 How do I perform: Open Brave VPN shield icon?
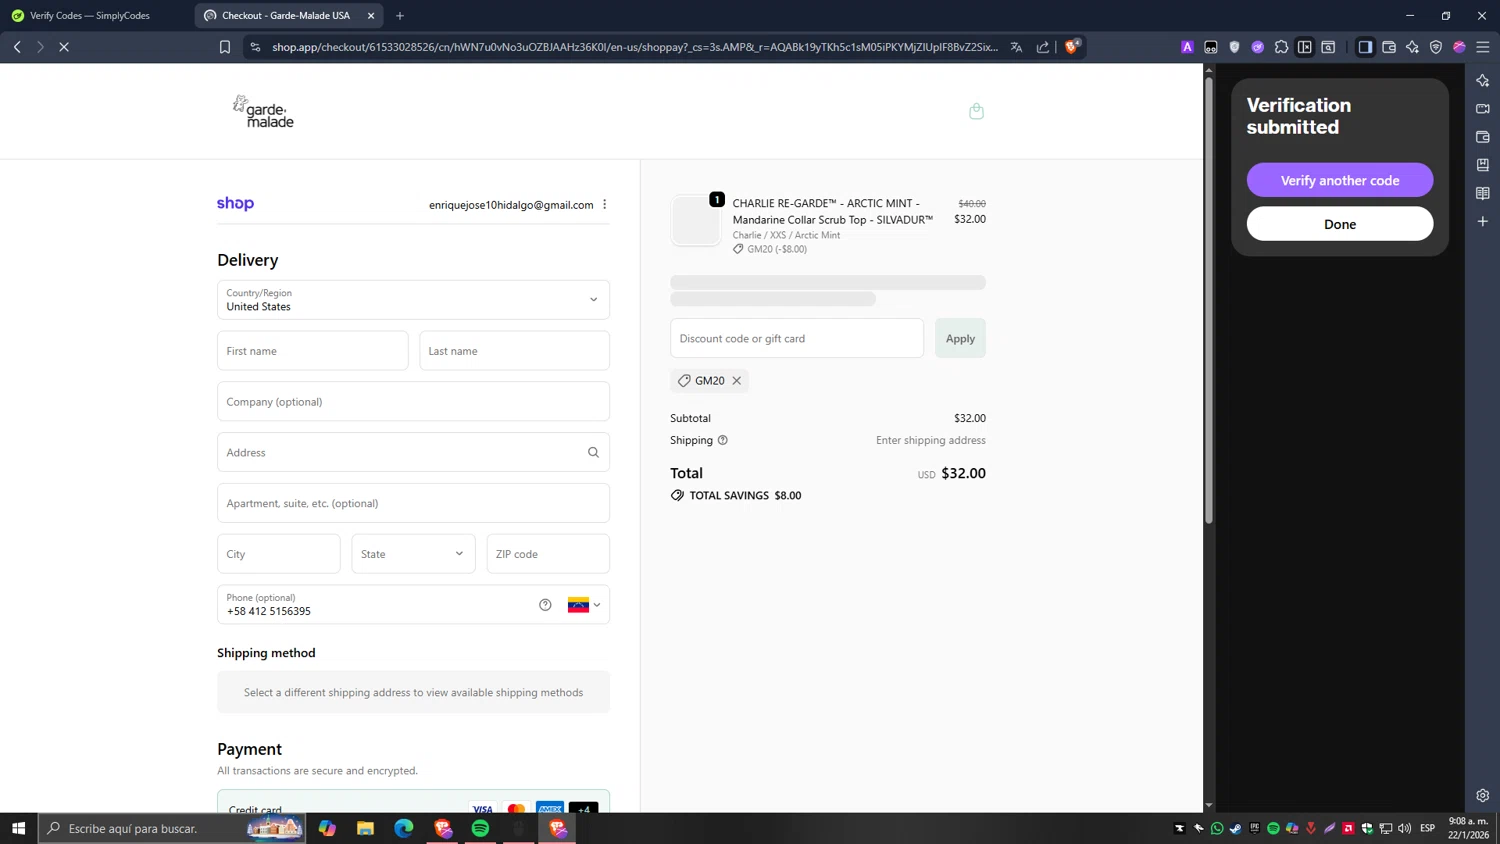coord(1436,47)
